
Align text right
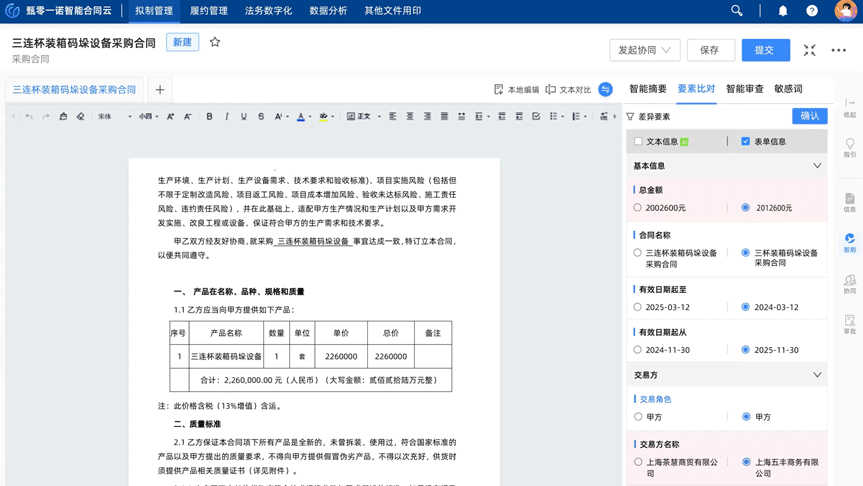click(427, 116)
